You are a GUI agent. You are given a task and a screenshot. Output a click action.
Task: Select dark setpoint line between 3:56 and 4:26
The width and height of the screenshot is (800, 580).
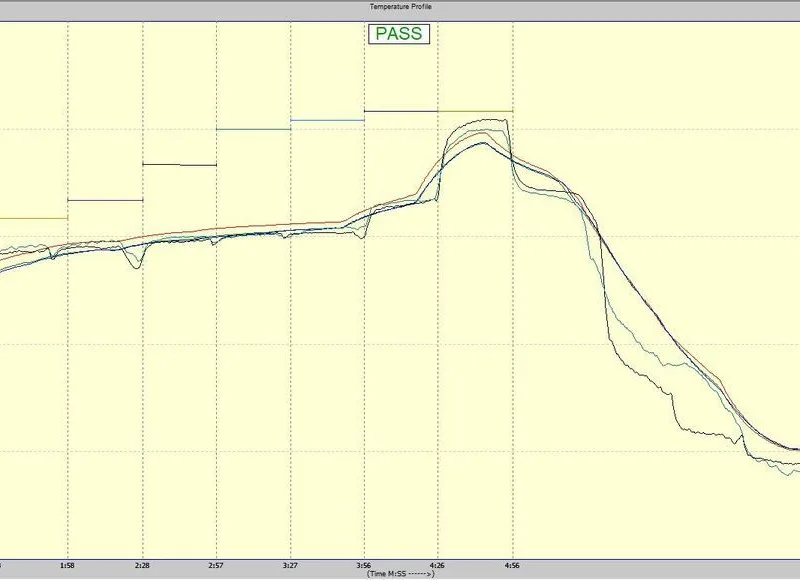click(401, 111)
